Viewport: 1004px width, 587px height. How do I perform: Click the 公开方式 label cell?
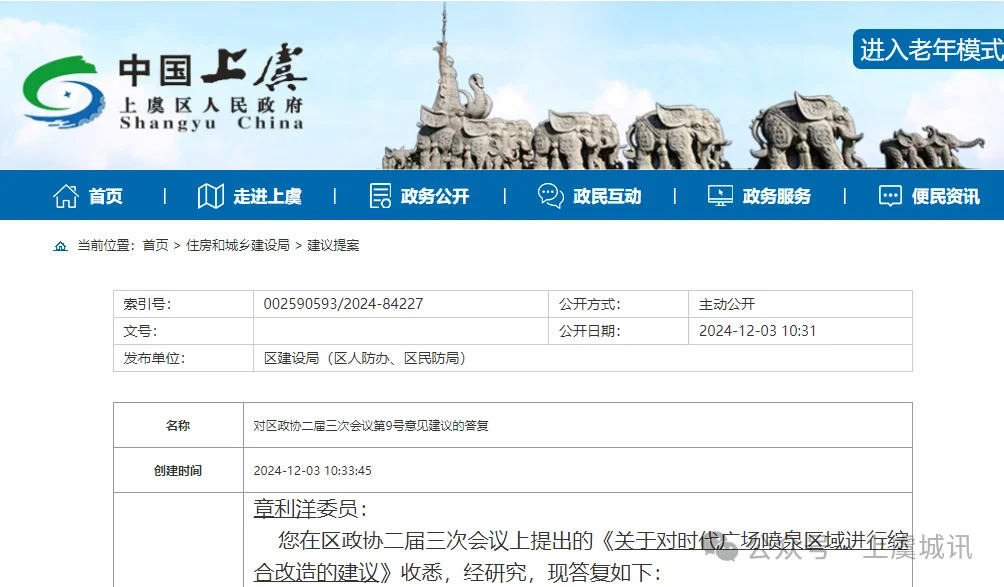click(619, 304)
